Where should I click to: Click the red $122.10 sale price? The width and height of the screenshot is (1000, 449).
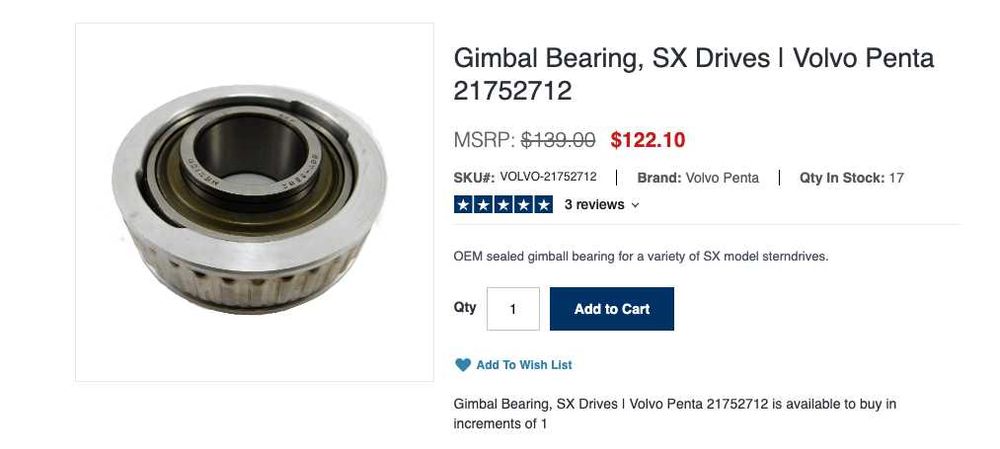pyautogui.click(x=647, y=140)
